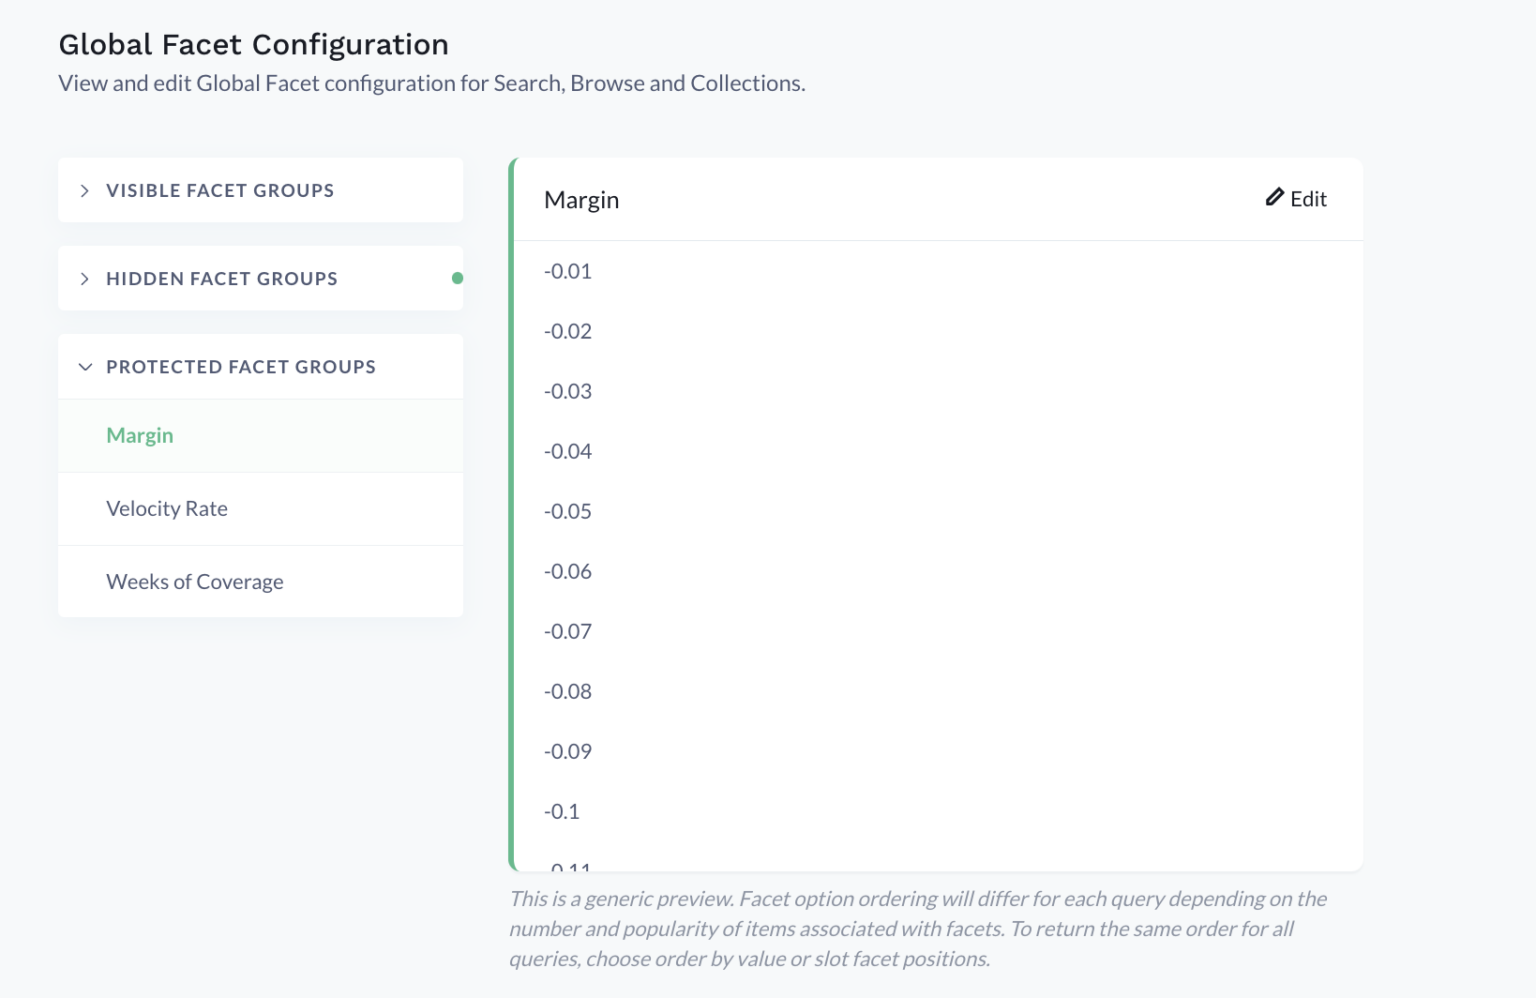Viewport: 1536px width, 998px height.
Task: Click the Margin title in the preview panel
Action: 581,199
